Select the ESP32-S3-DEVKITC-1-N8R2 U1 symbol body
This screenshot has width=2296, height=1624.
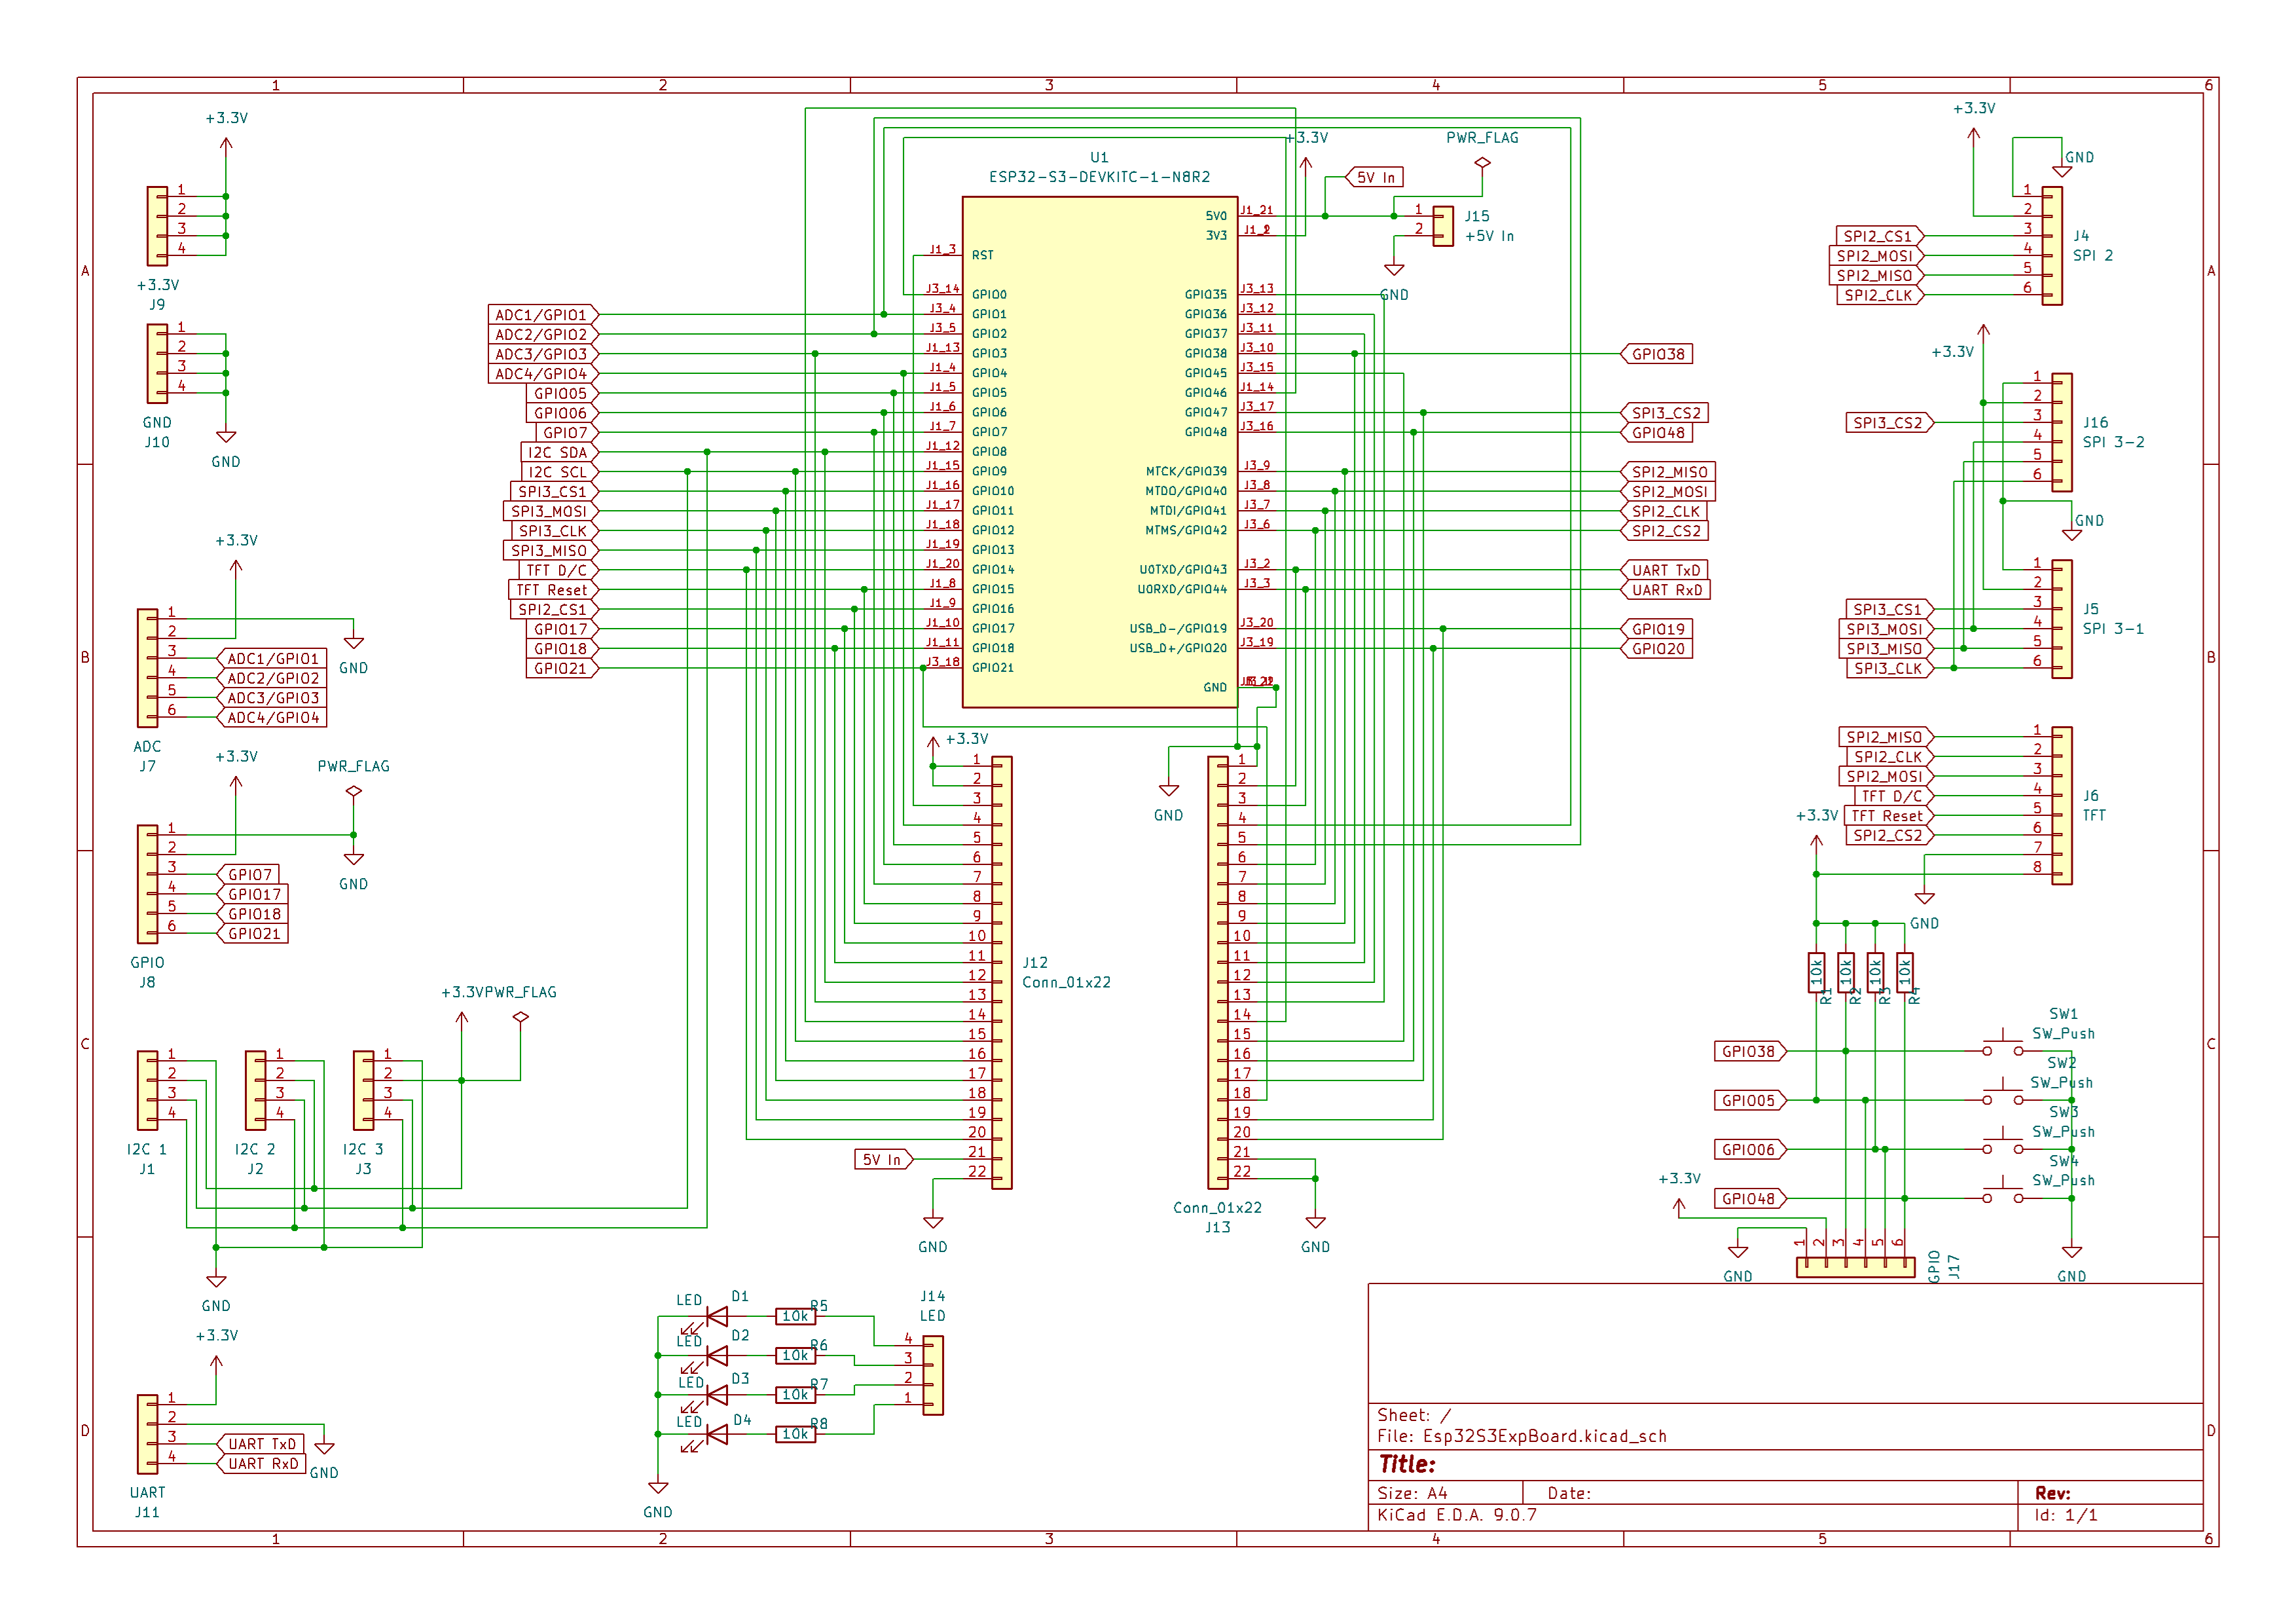pyautogui.click(x=1099, y=452)
